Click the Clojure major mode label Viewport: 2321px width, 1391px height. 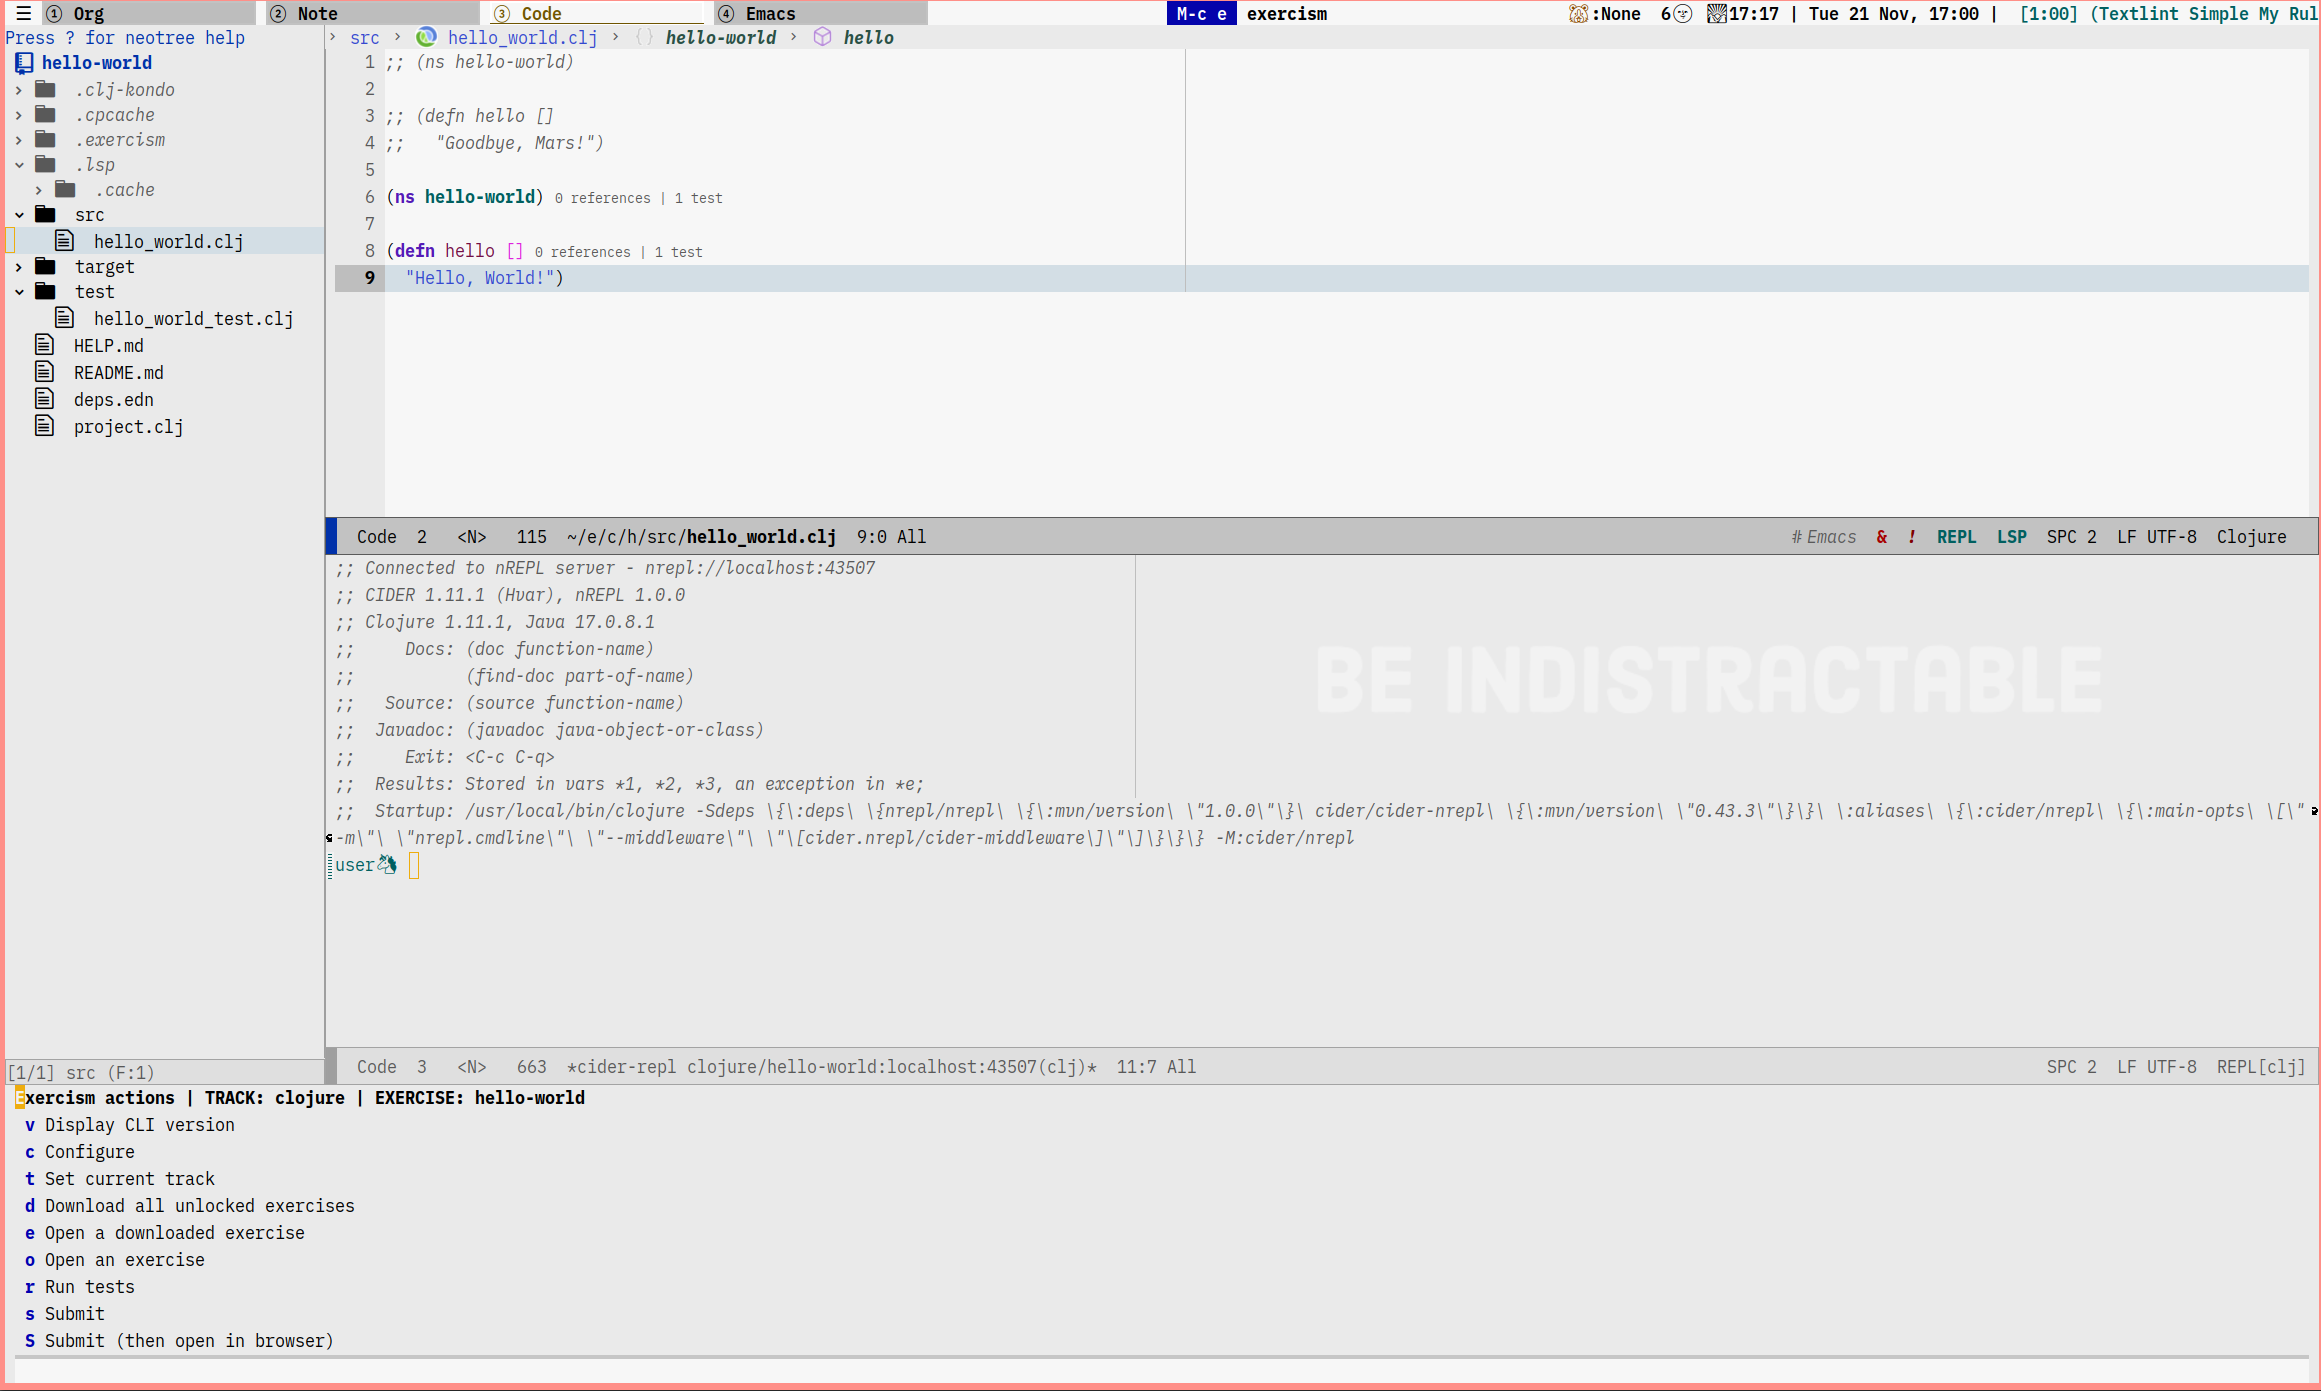click(2251, 537)
